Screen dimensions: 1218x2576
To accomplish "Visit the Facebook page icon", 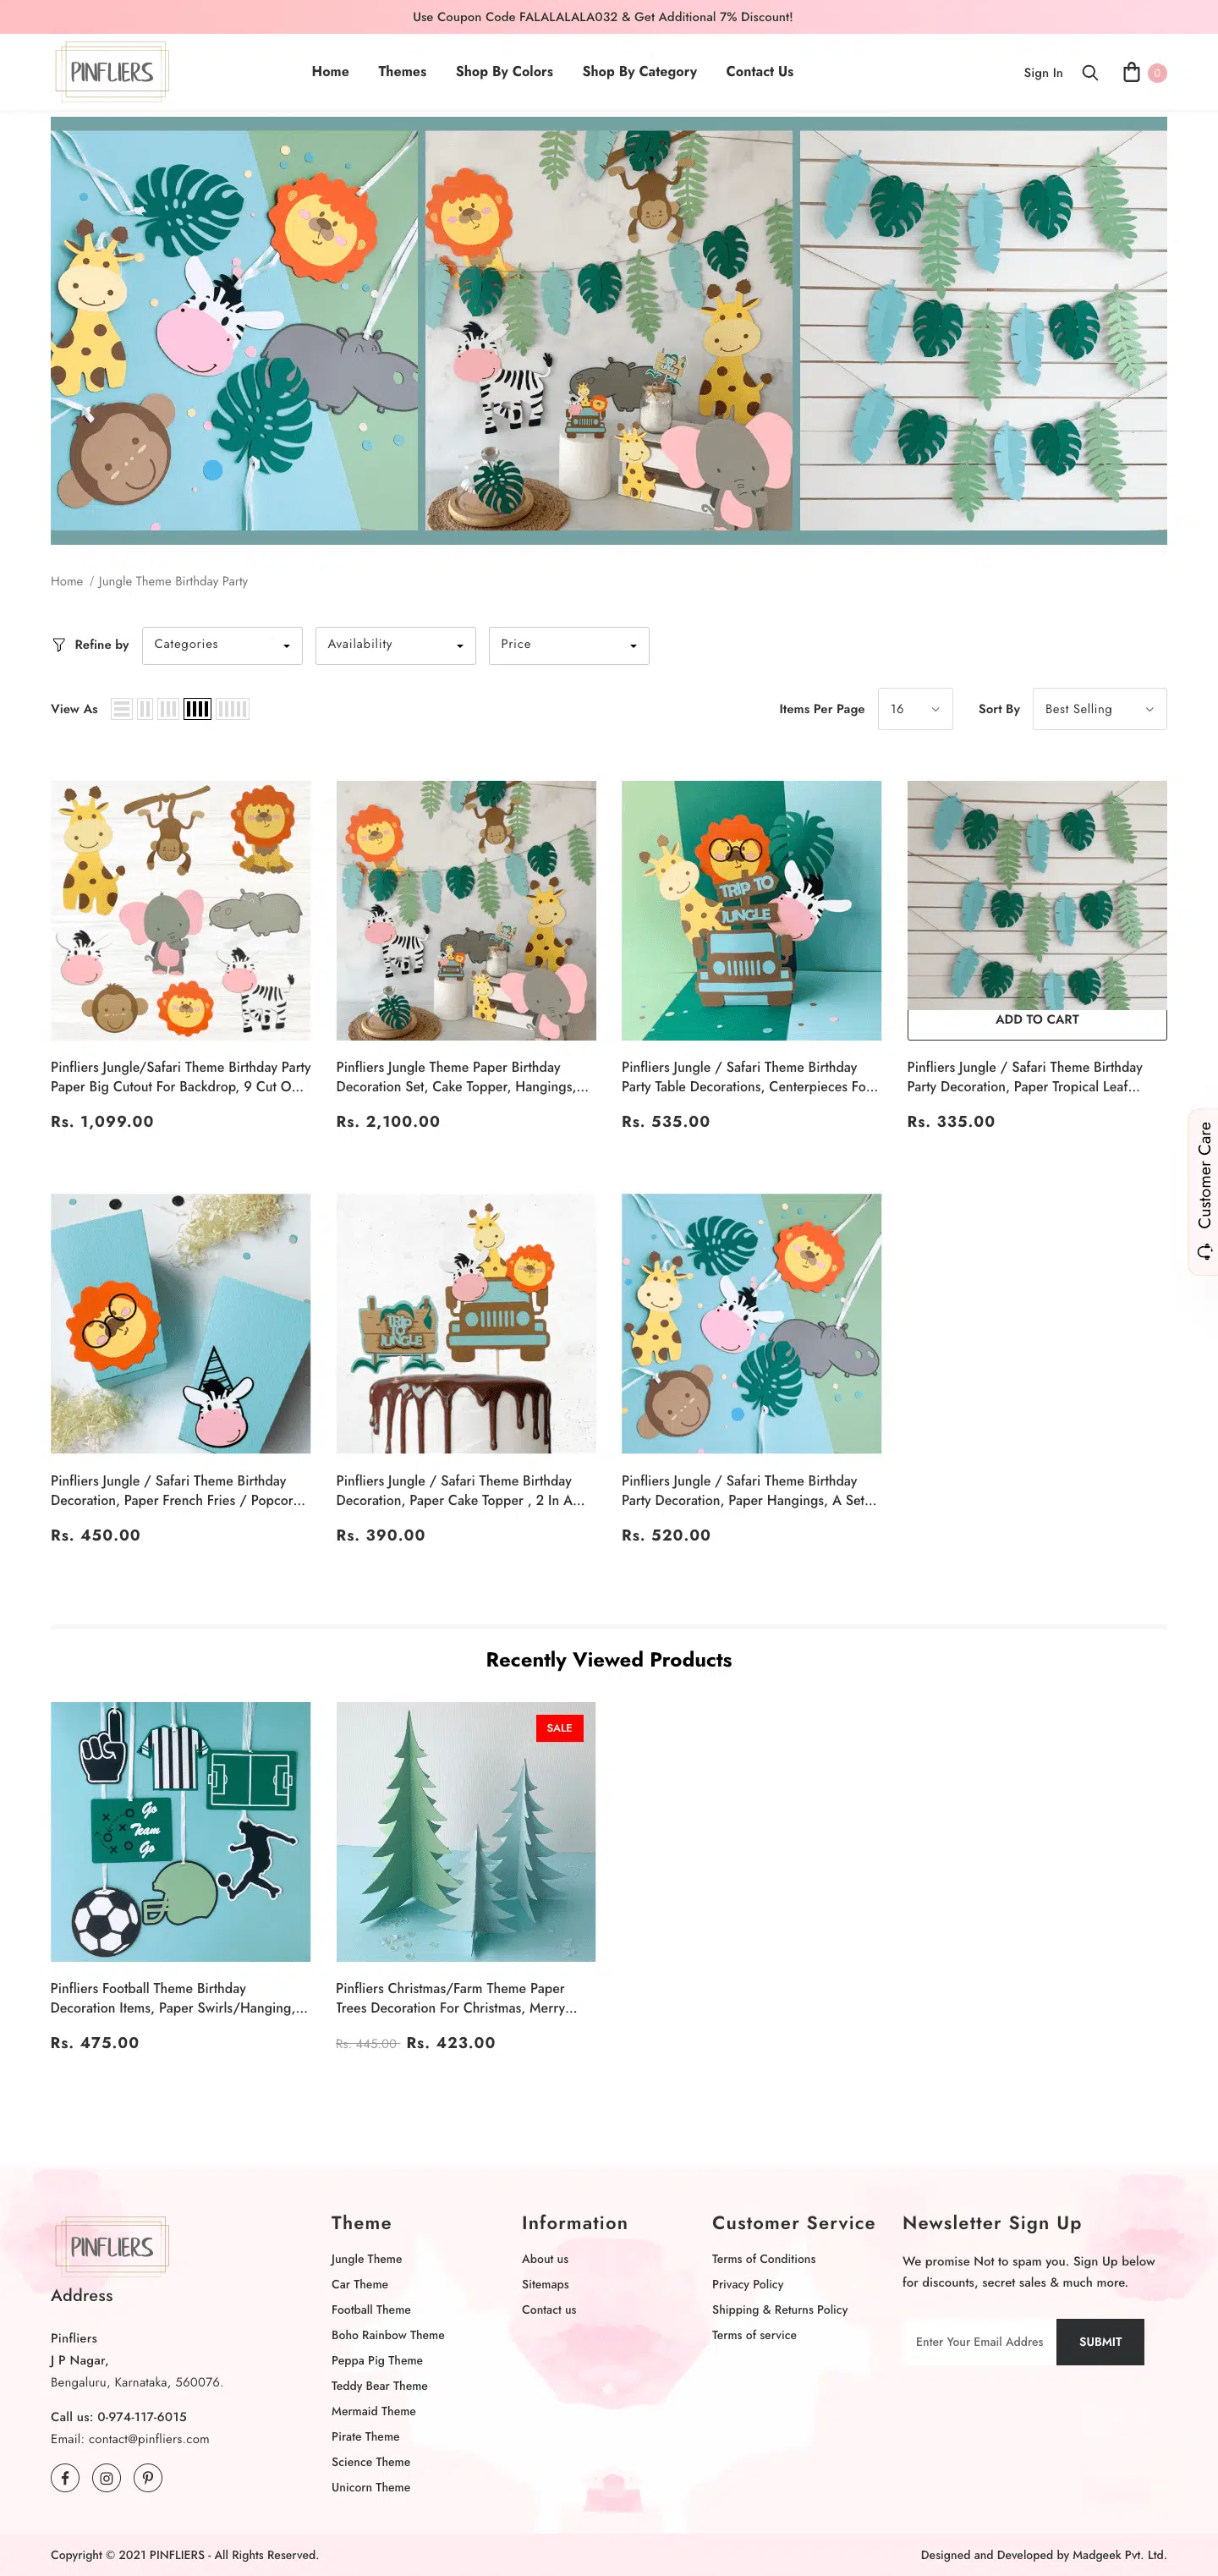I will click(x=65, y=2478).
